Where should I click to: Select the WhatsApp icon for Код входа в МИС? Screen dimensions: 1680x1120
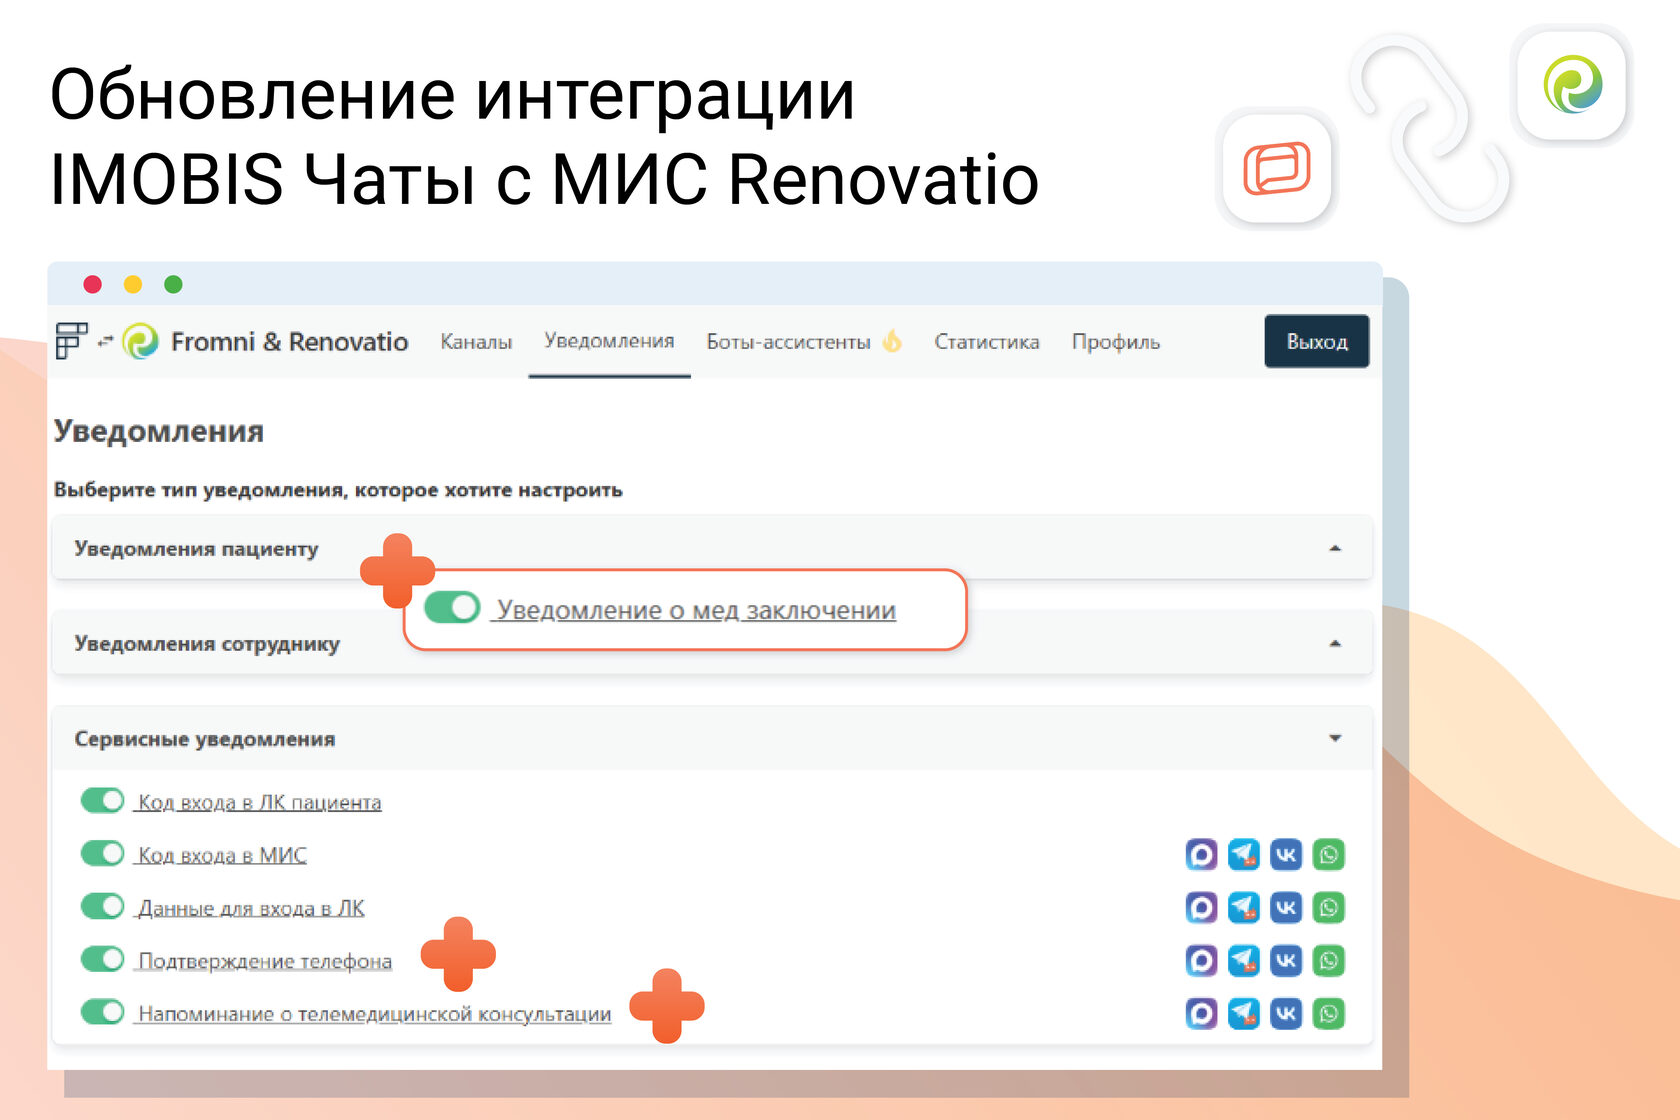click(x=1329, y=854)
